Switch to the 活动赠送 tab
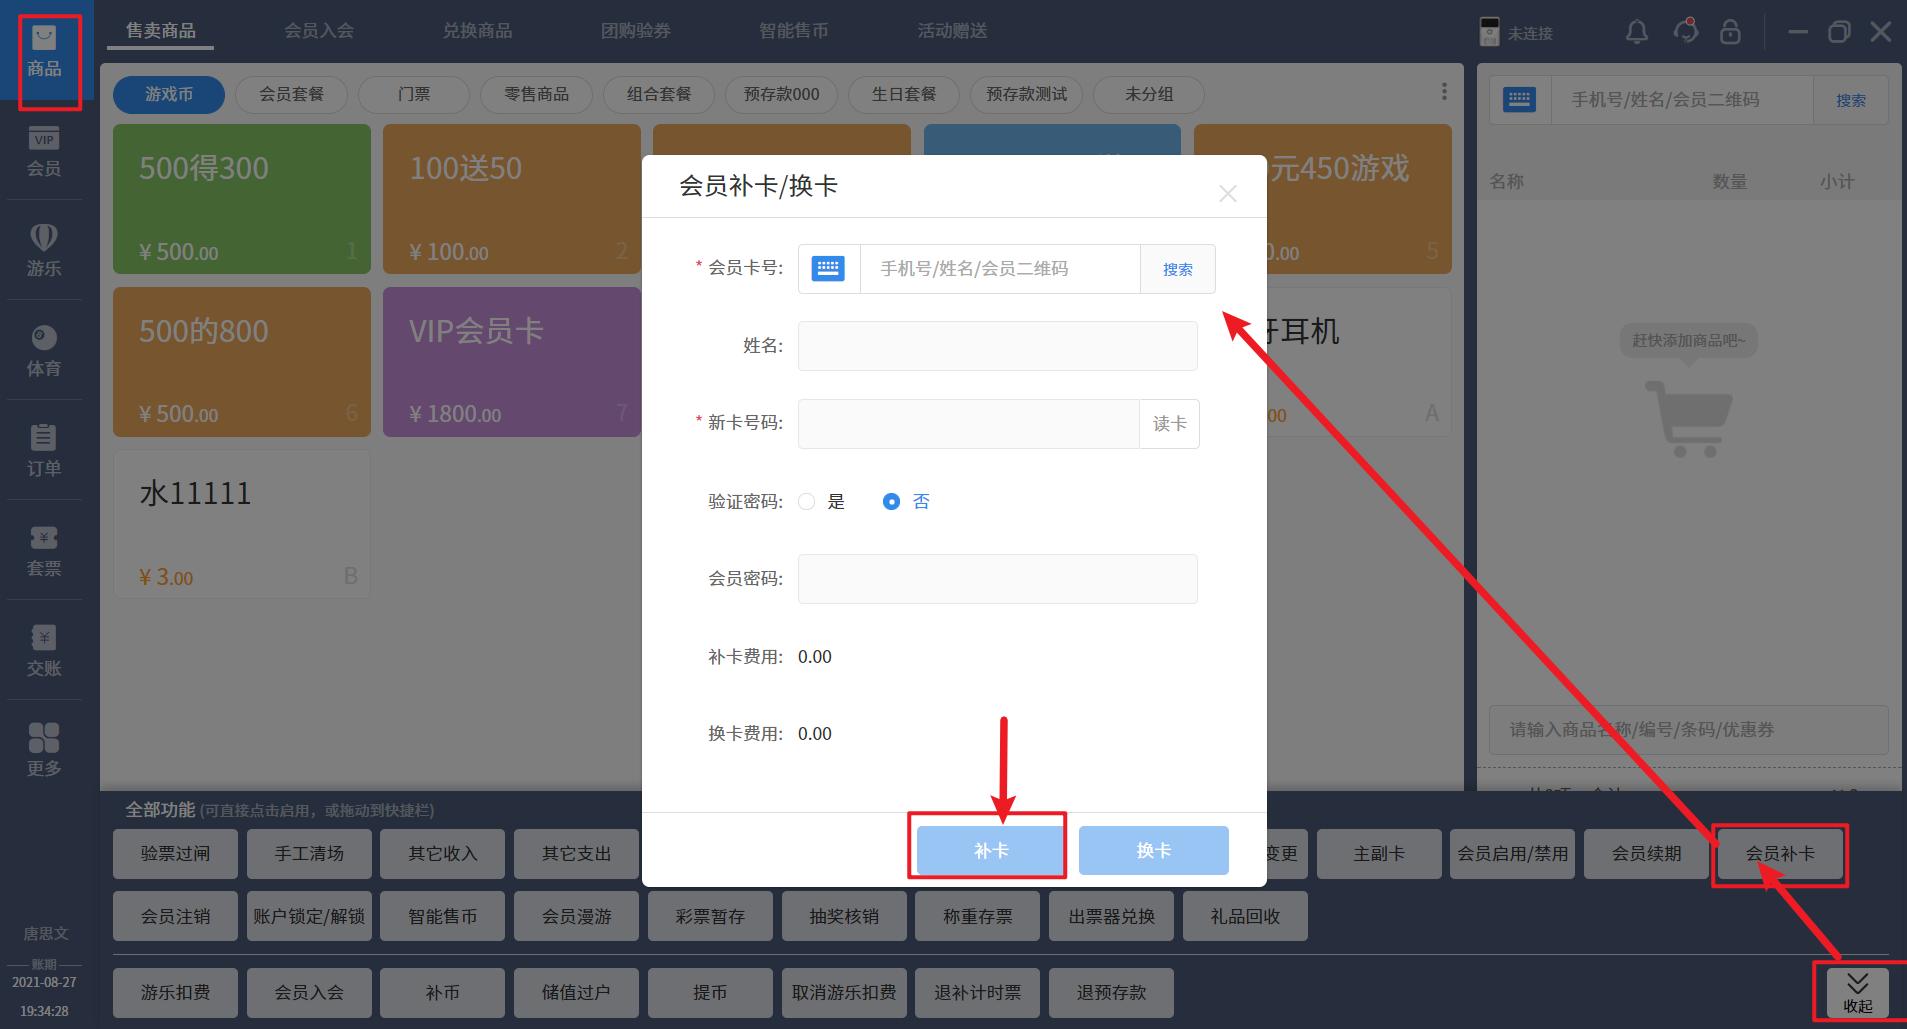Screen dimensions: 1907x1029 coord(952,31)
